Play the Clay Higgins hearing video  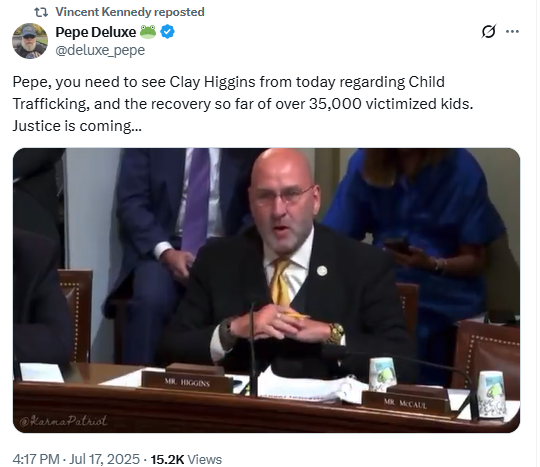267,290
